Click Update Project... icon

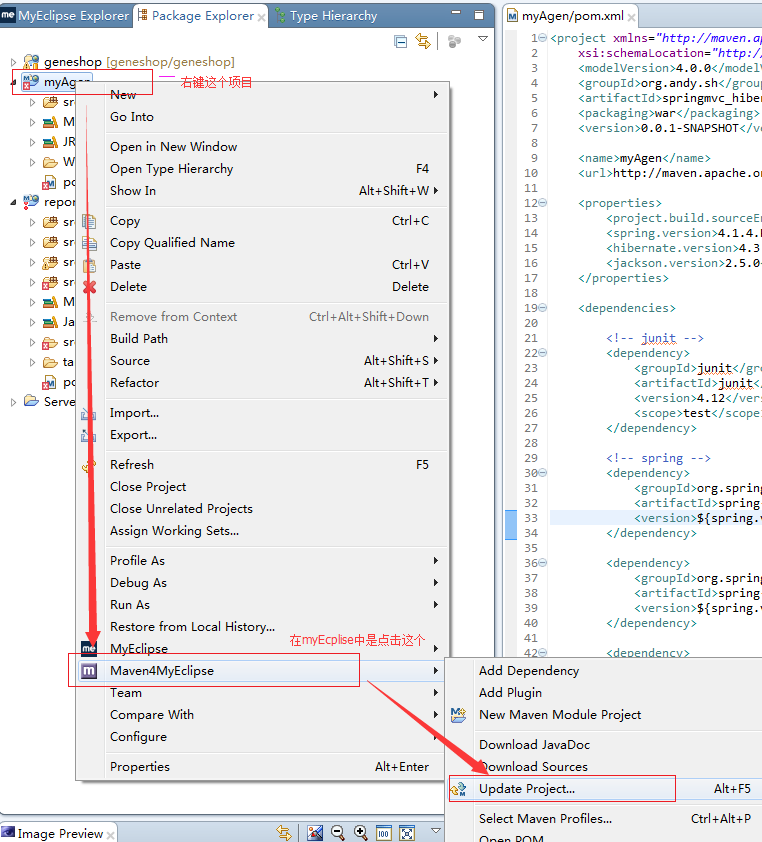(x=459, y=789)
